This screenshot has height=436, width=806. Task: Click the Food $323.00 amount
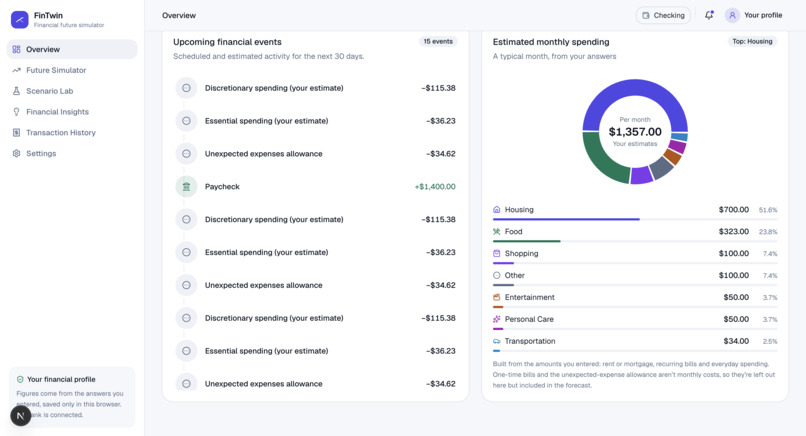734,232
